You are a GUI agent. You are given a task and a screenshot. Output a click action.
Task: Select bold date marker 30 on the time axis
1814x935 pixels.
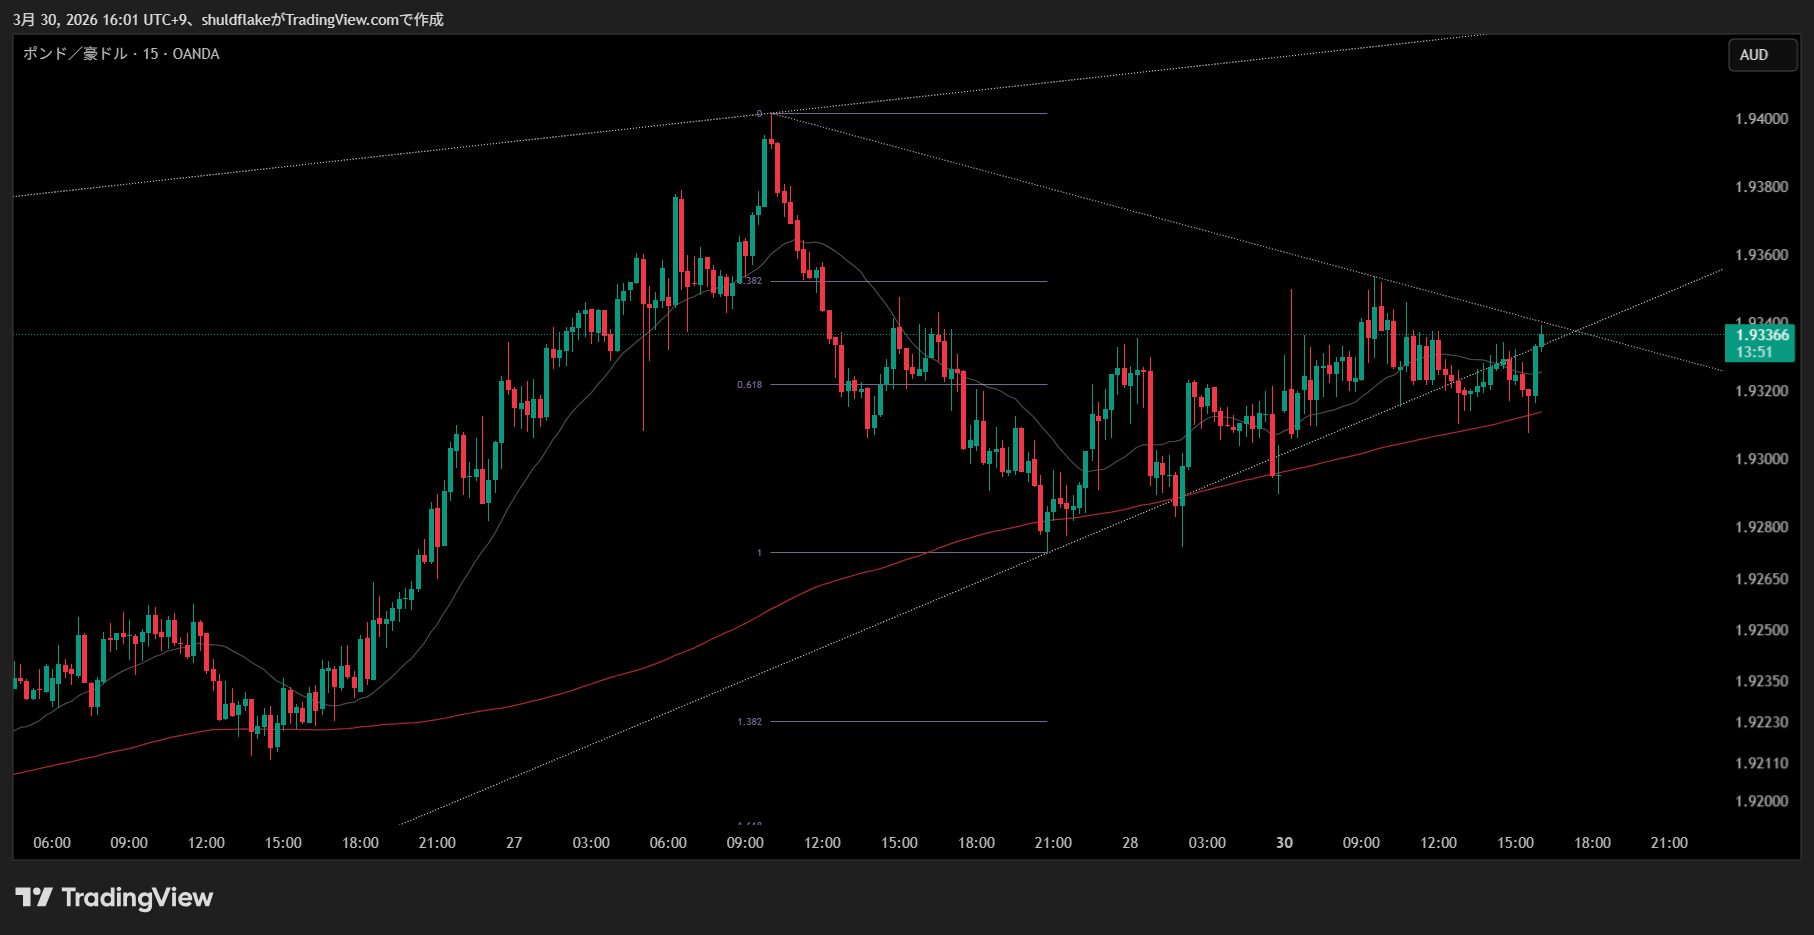coord(1284,843)
